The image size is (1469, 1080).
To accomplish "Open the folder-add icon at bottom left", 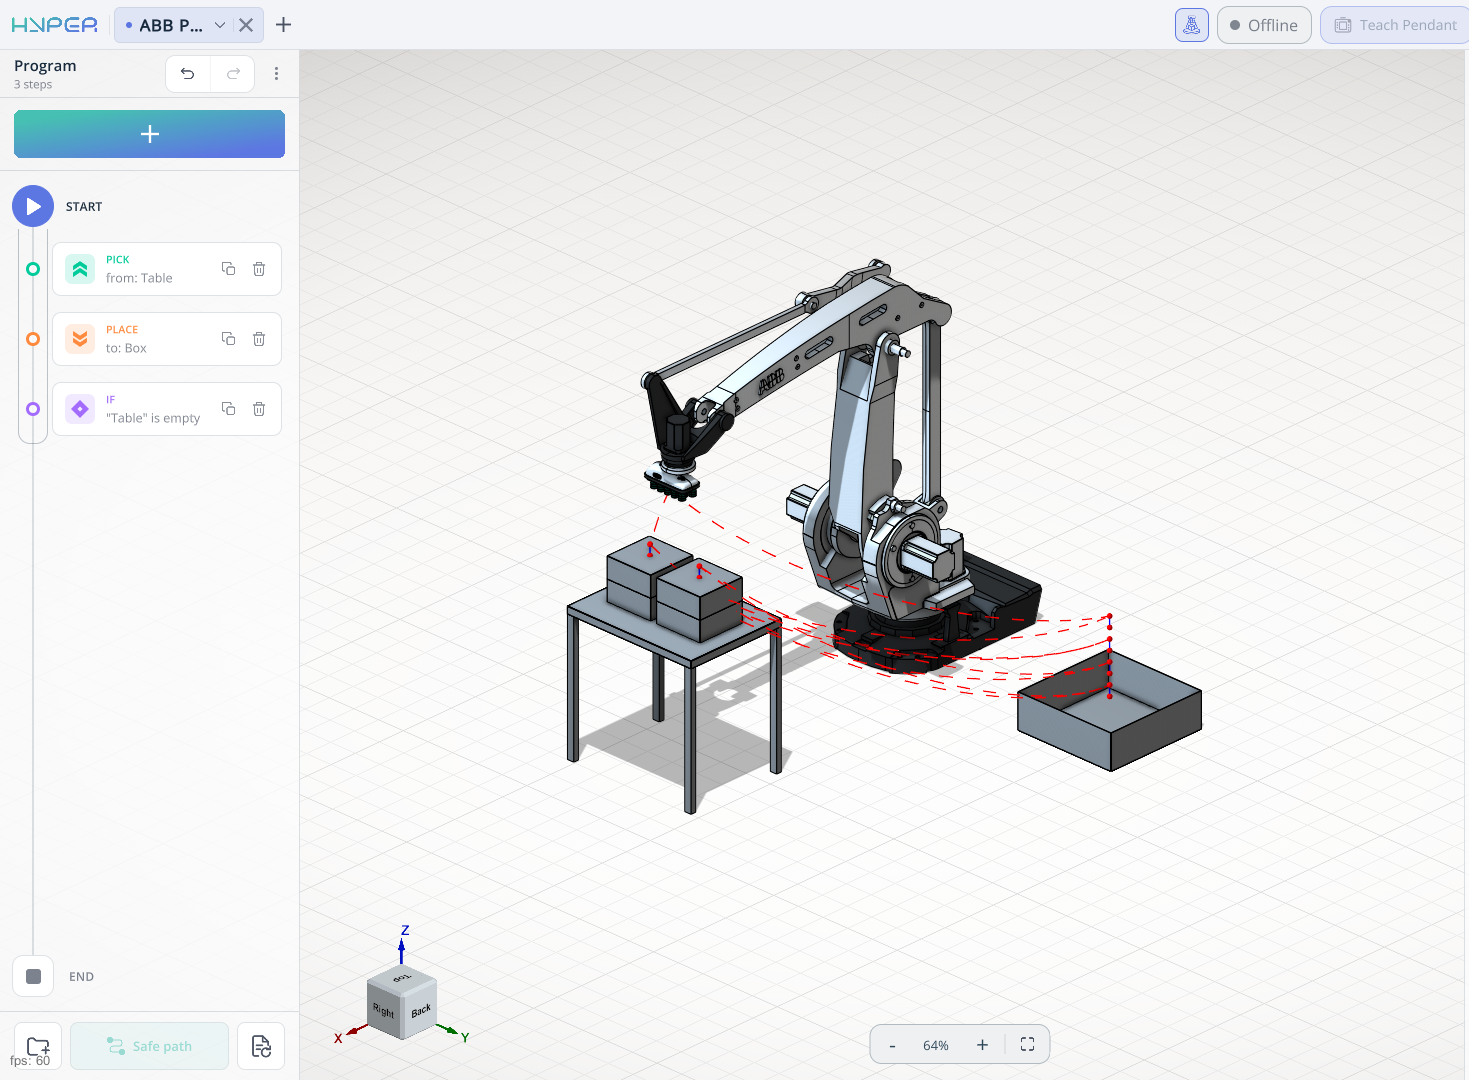I will (38, 1046).
